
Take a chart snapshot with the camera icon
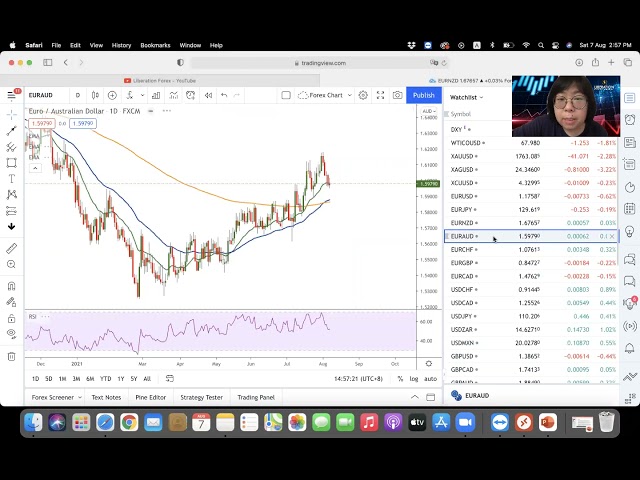click(x=397, y=95)
